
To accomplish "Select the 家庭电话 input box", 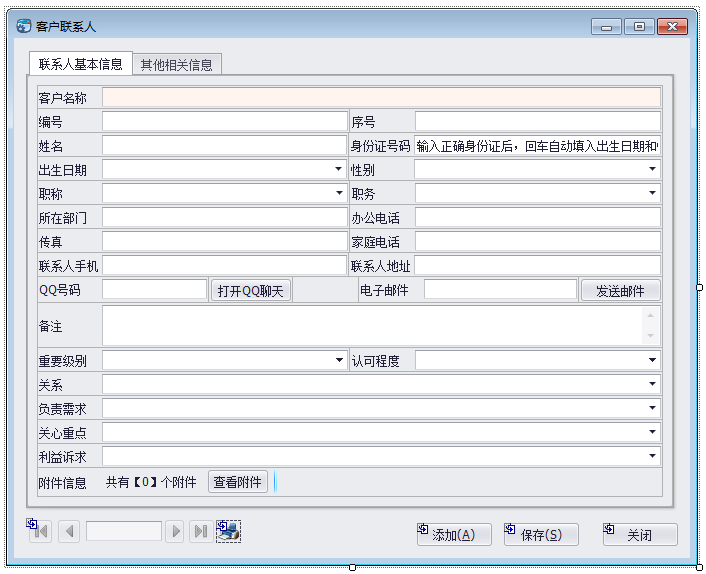I will pyautogui.click(x=538, y=241).
